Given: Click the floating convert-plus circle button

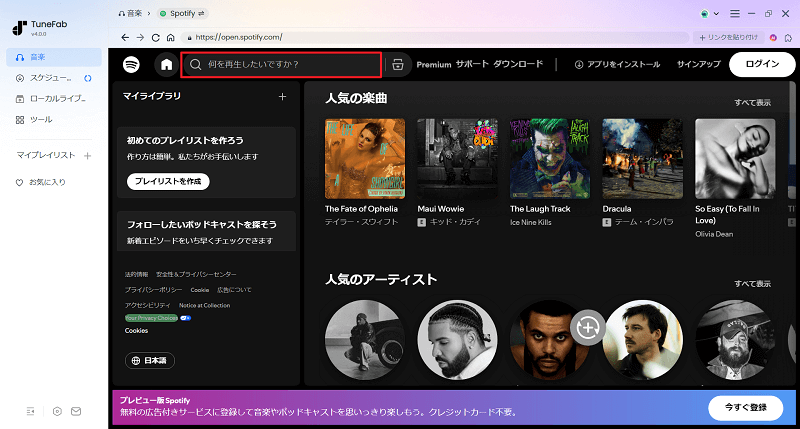Looking at the screenshot, I should [588, 327].
